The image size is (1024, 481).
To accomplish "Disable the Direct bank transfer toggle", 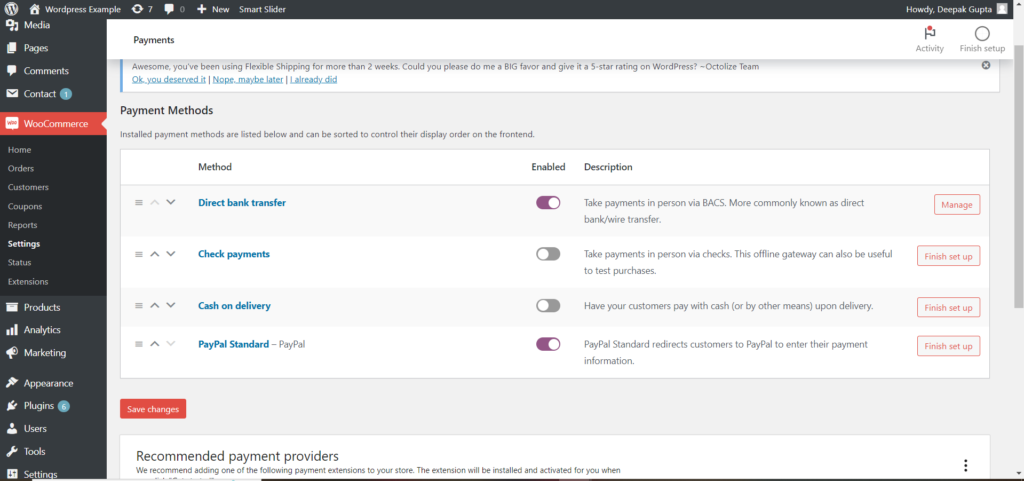I will point(548,203).
